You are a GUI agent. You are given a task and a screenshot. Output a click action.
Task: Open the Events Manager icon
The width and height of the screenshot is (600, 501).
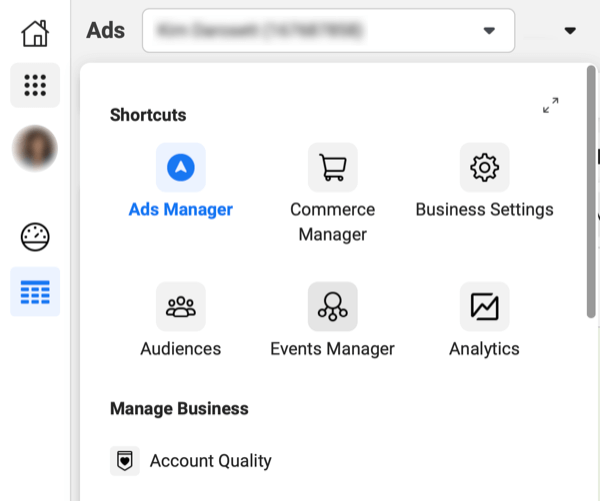pyautogui.click(x=333, y=307)
